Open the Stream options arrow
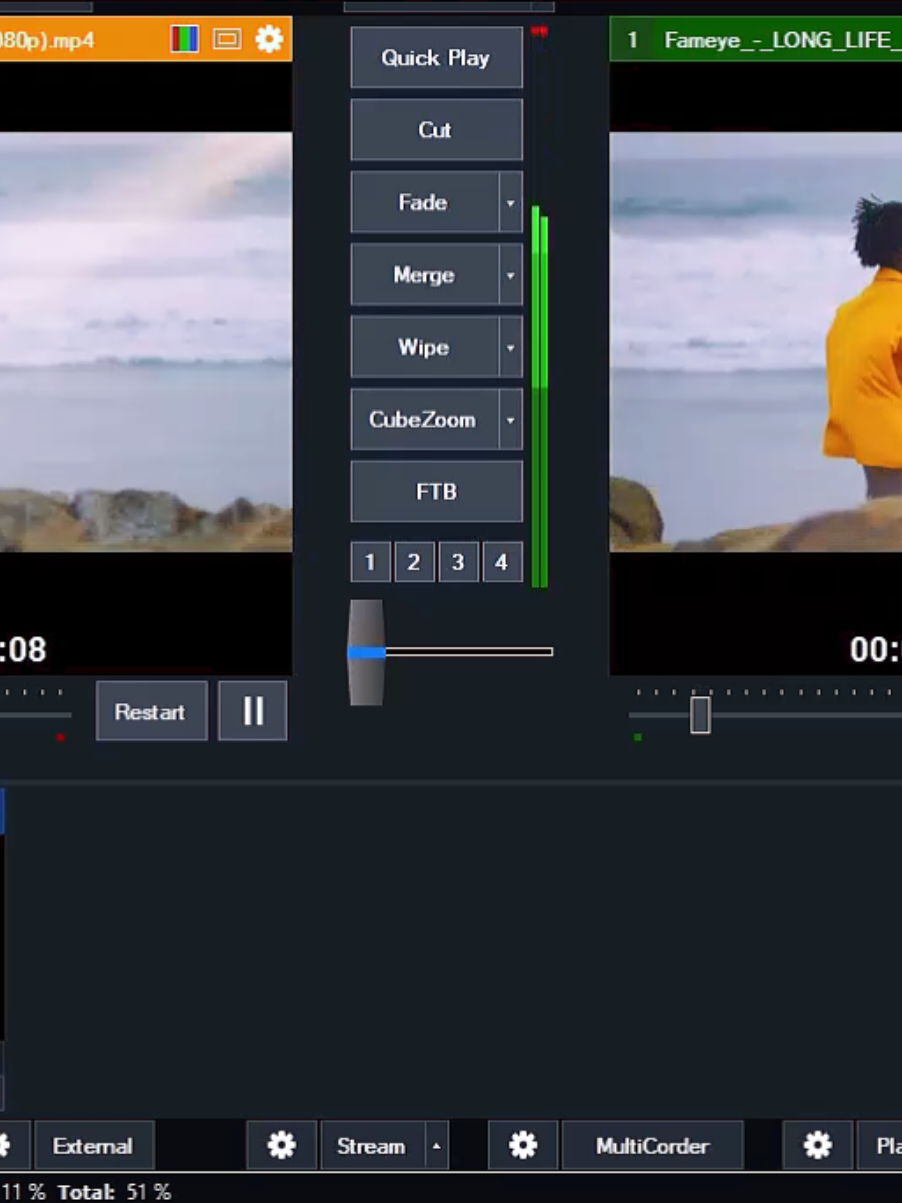902x1203 pixels. click(436, 1146)
